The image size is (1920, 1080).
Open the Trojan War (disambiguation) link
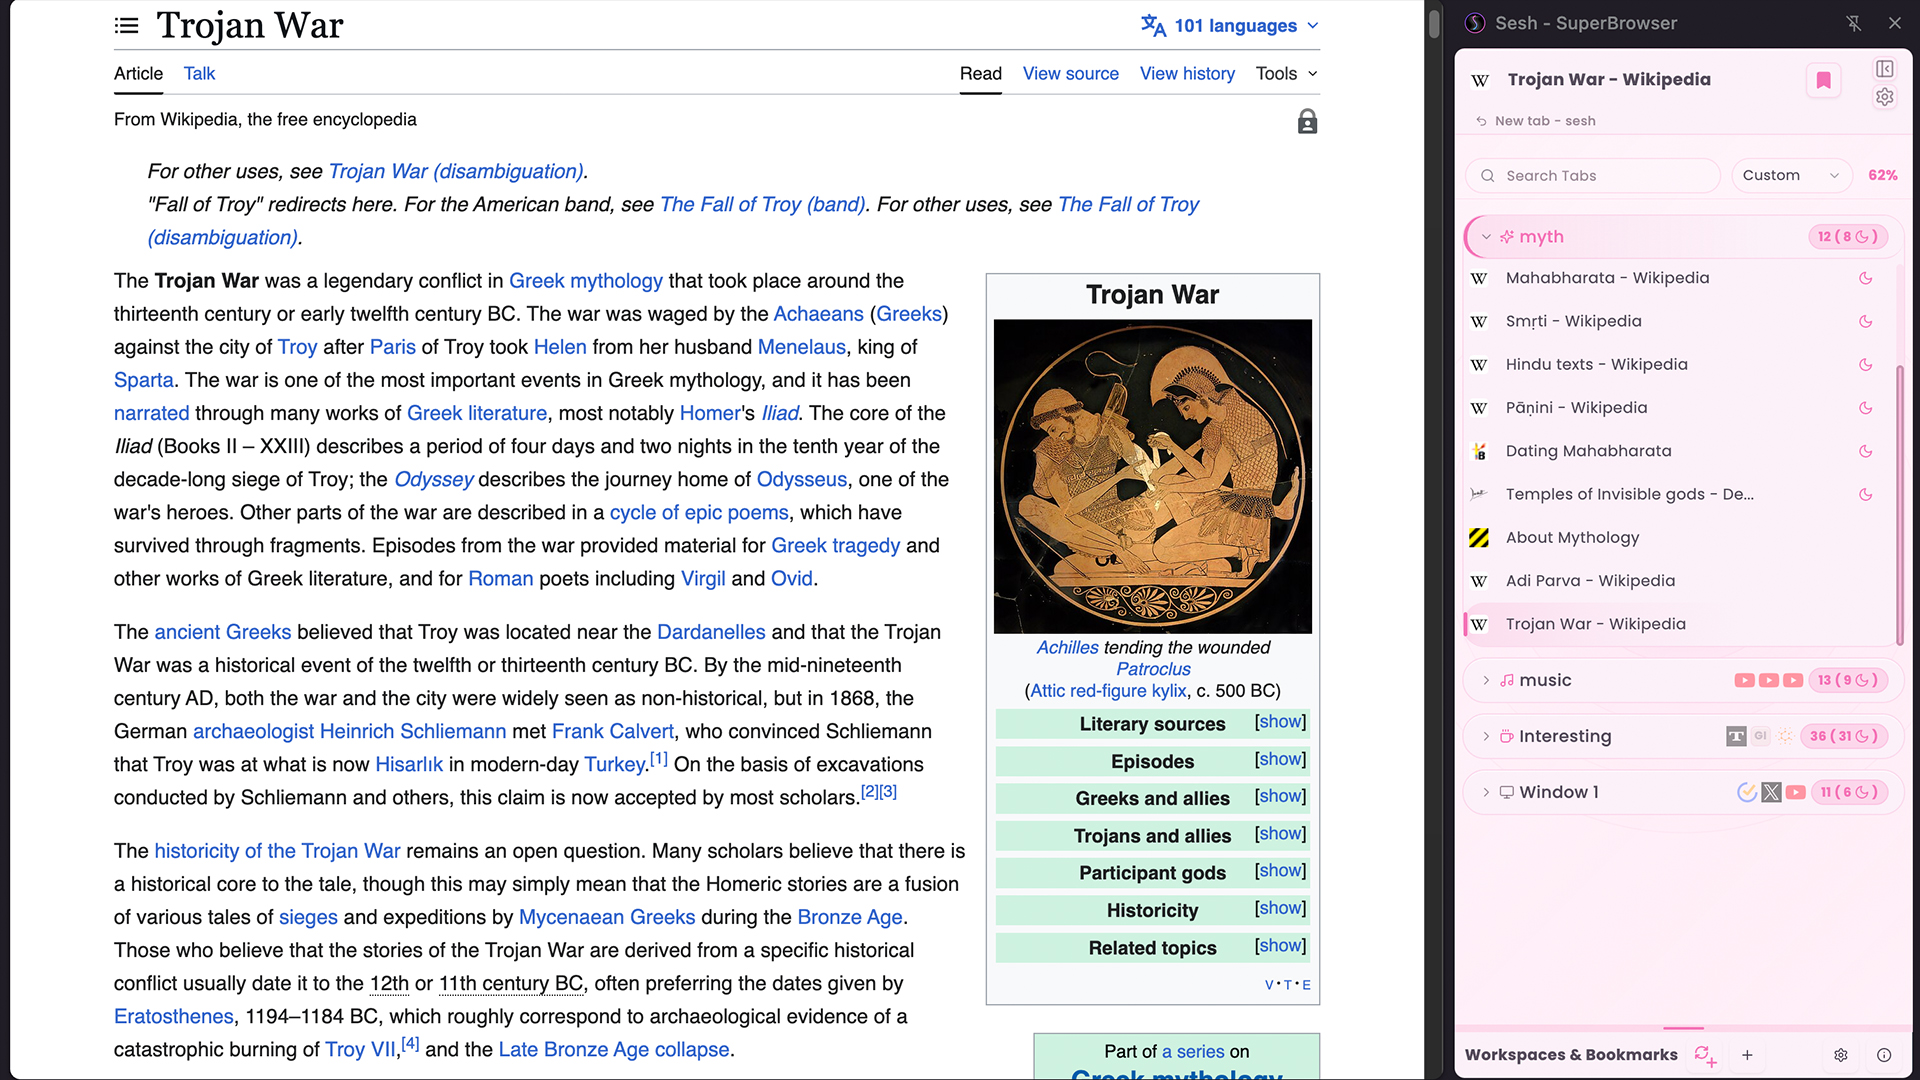click(x=455, y=171)
